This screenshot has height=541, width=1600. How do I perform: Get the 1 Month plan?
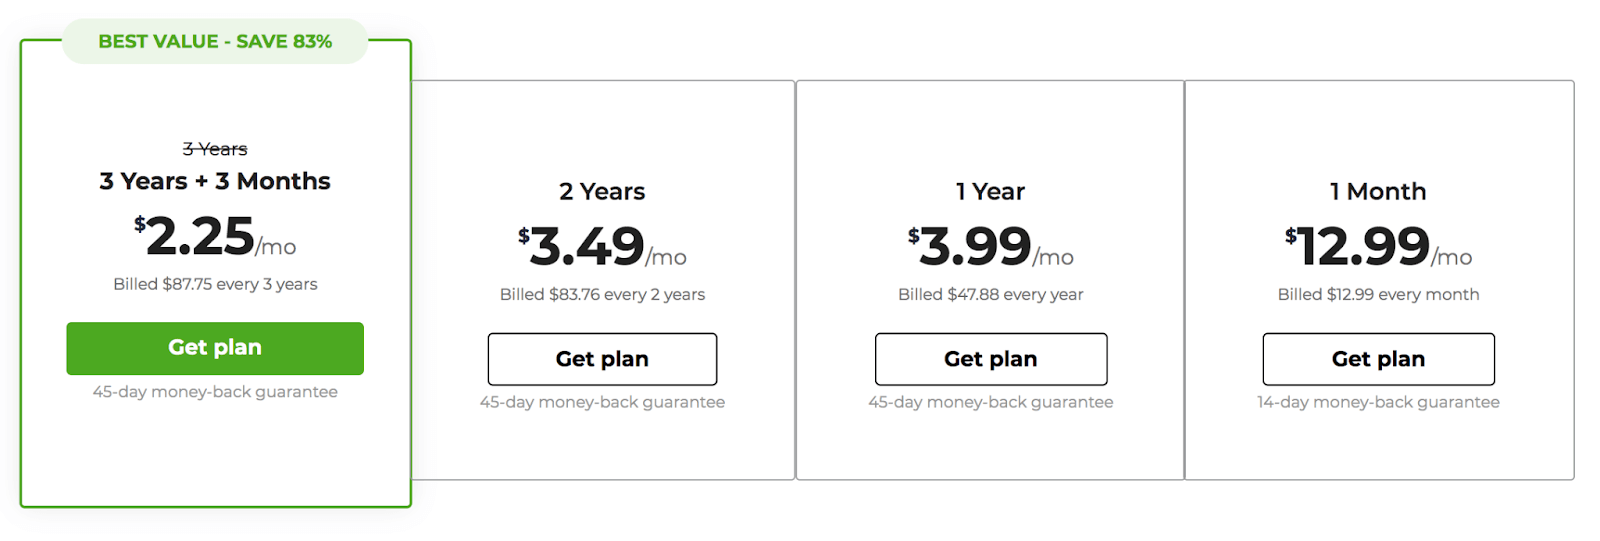[1378, 359]
